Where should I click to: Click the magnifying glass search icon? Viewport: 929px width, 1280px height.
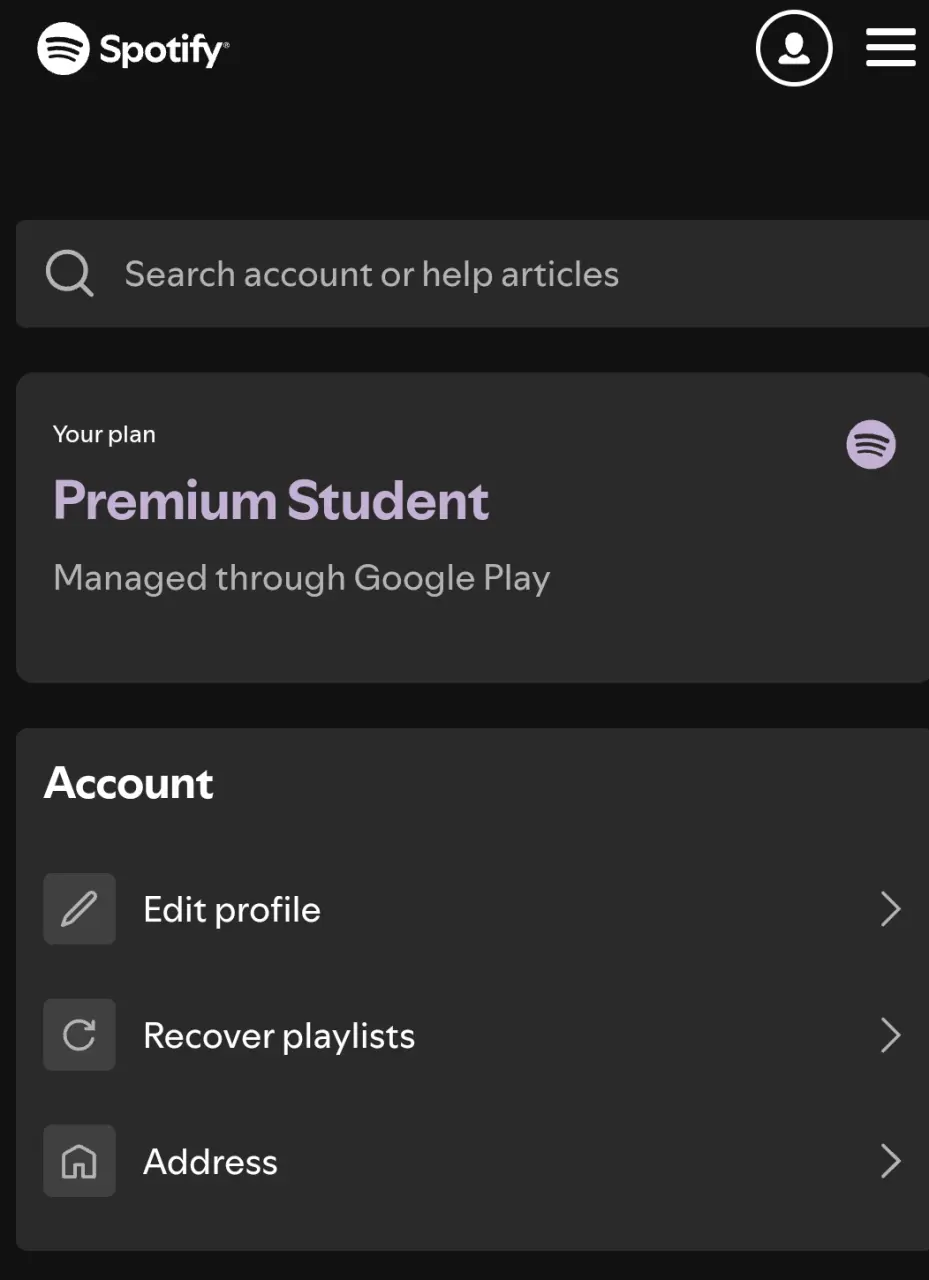[x=70, y=273]
